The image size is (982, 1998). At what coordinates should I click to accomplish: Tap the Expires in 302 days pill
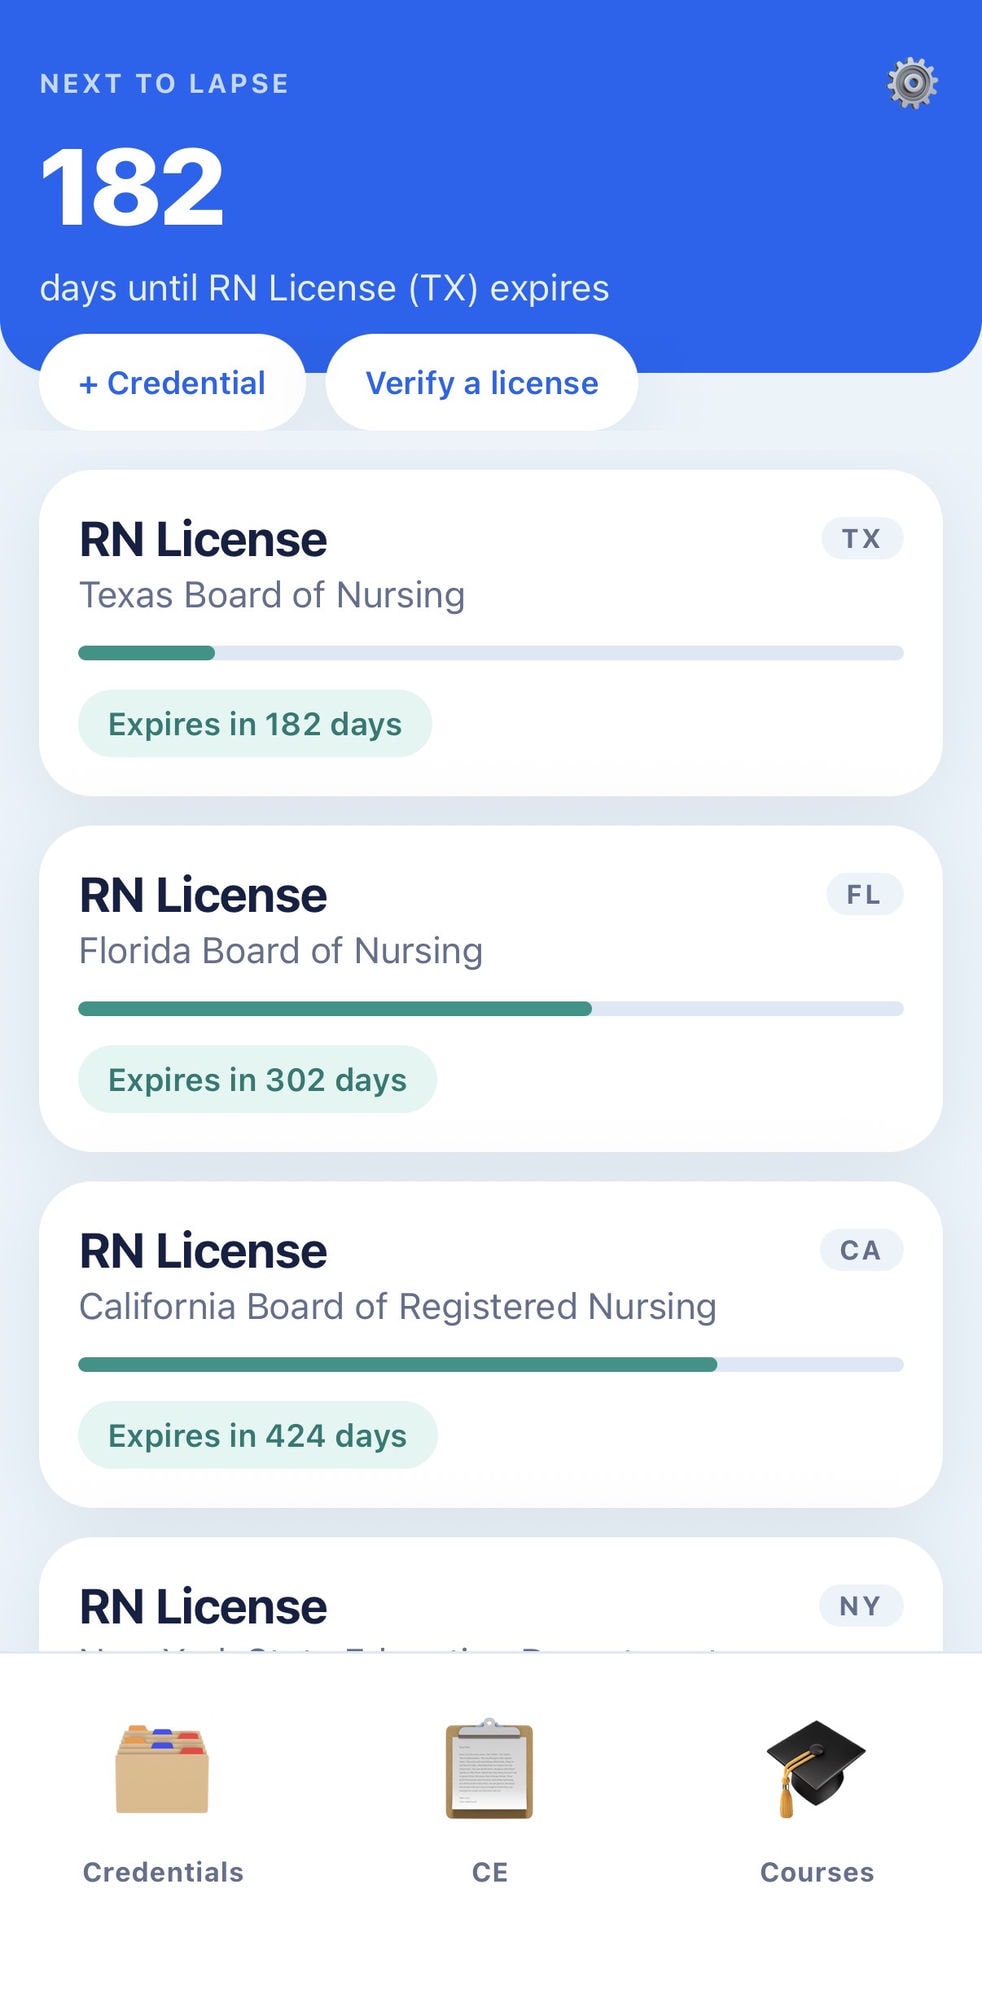click(x=257, y=1080)
